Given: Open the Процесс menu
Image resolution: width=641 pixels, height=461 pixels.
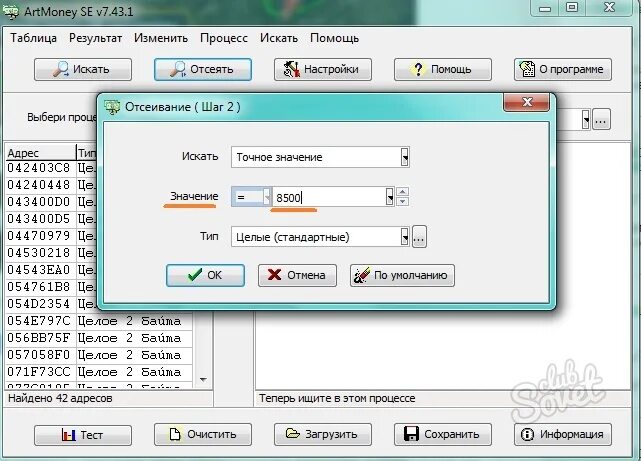Looking at the screenshot, I should (x=224, y=38).
